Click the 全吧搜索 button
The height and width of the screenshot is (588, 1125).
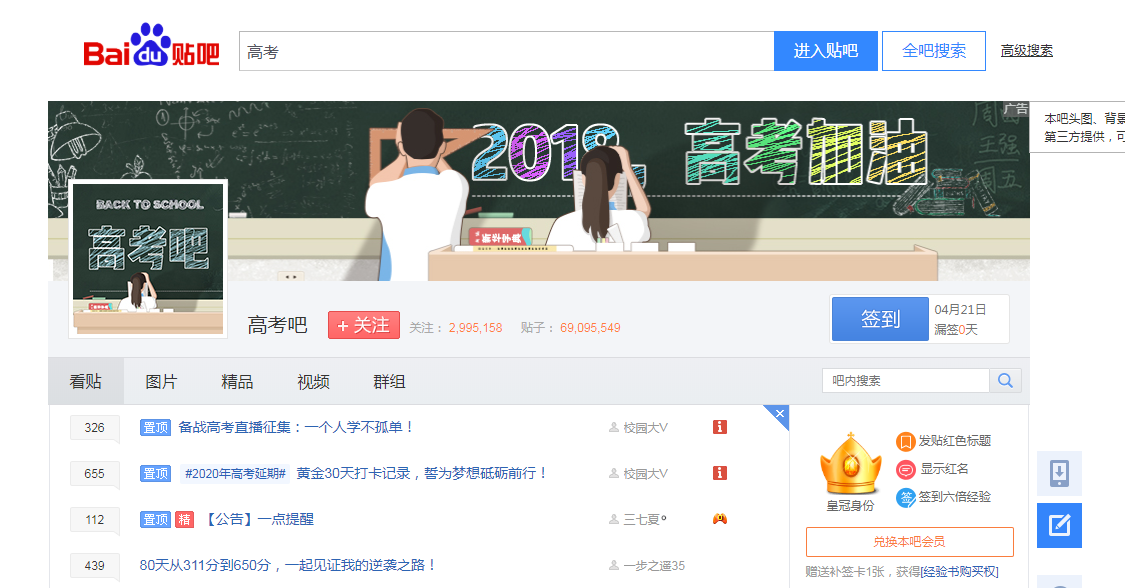coord(933,51)
